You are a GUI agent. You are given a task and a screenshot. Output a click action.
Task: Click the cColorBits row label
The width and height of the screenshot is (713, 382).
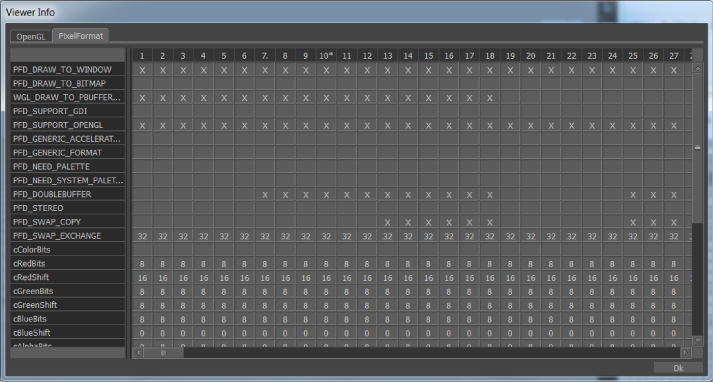68,250
